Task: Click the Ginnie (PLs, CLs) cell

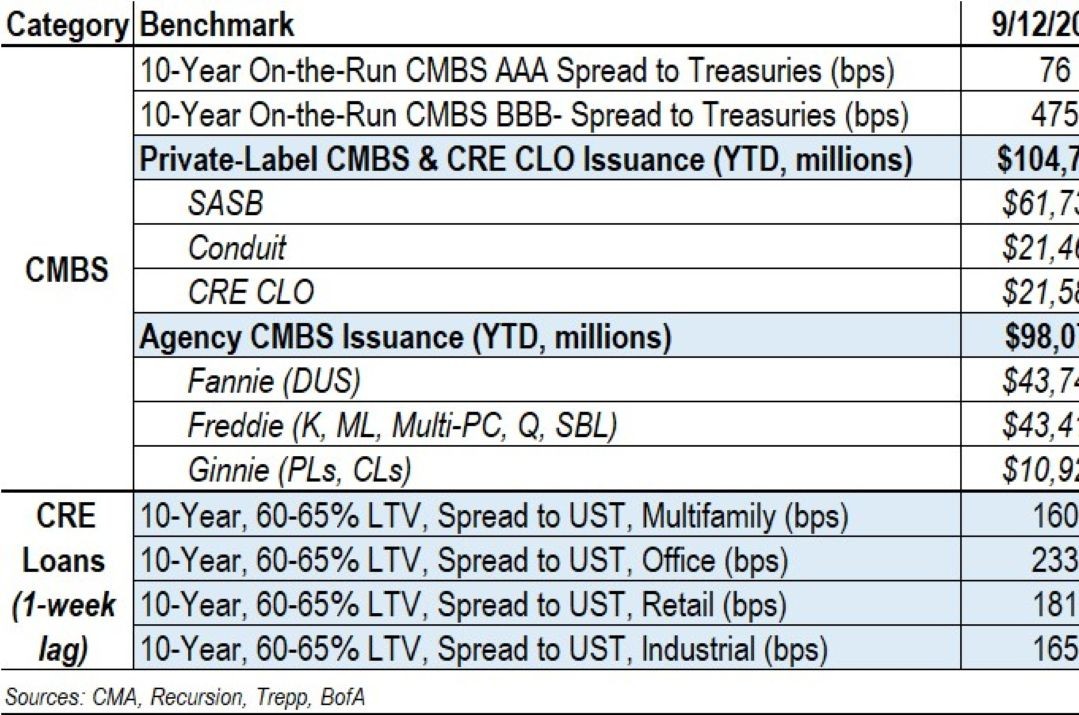Action: coord(299,469)
